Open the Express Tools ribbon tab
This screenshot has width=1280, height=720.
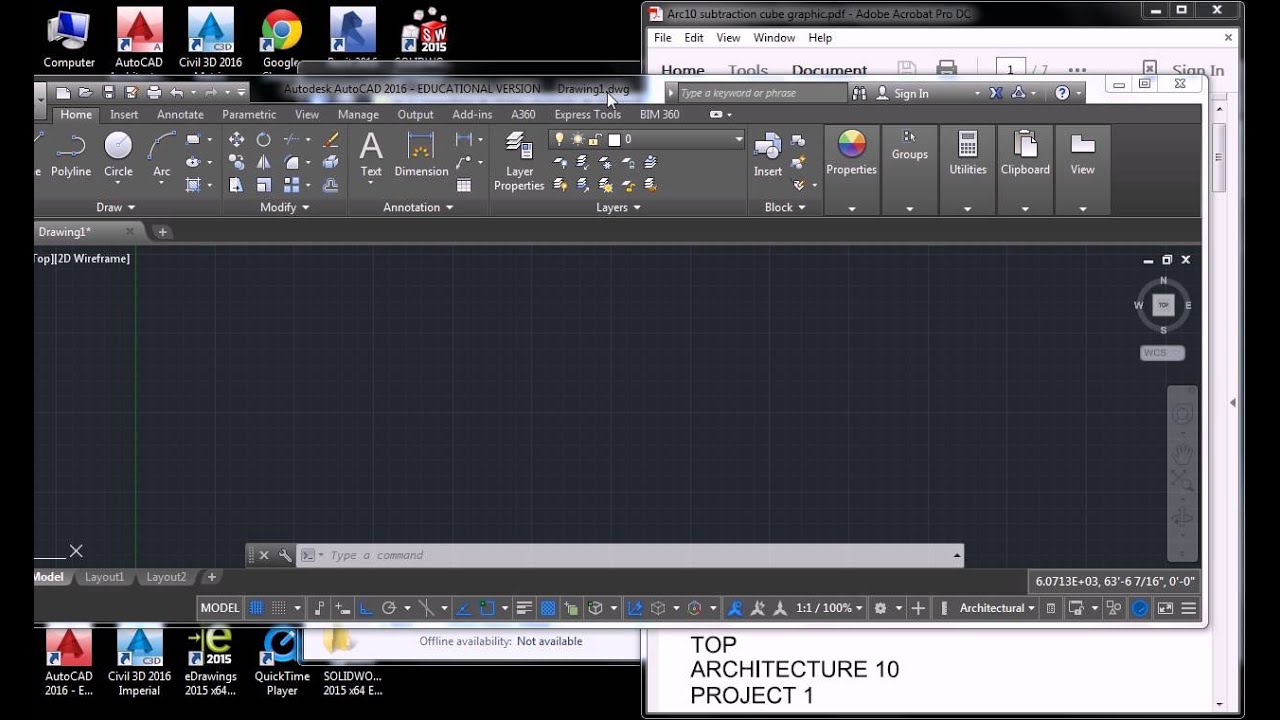(587, 114)
